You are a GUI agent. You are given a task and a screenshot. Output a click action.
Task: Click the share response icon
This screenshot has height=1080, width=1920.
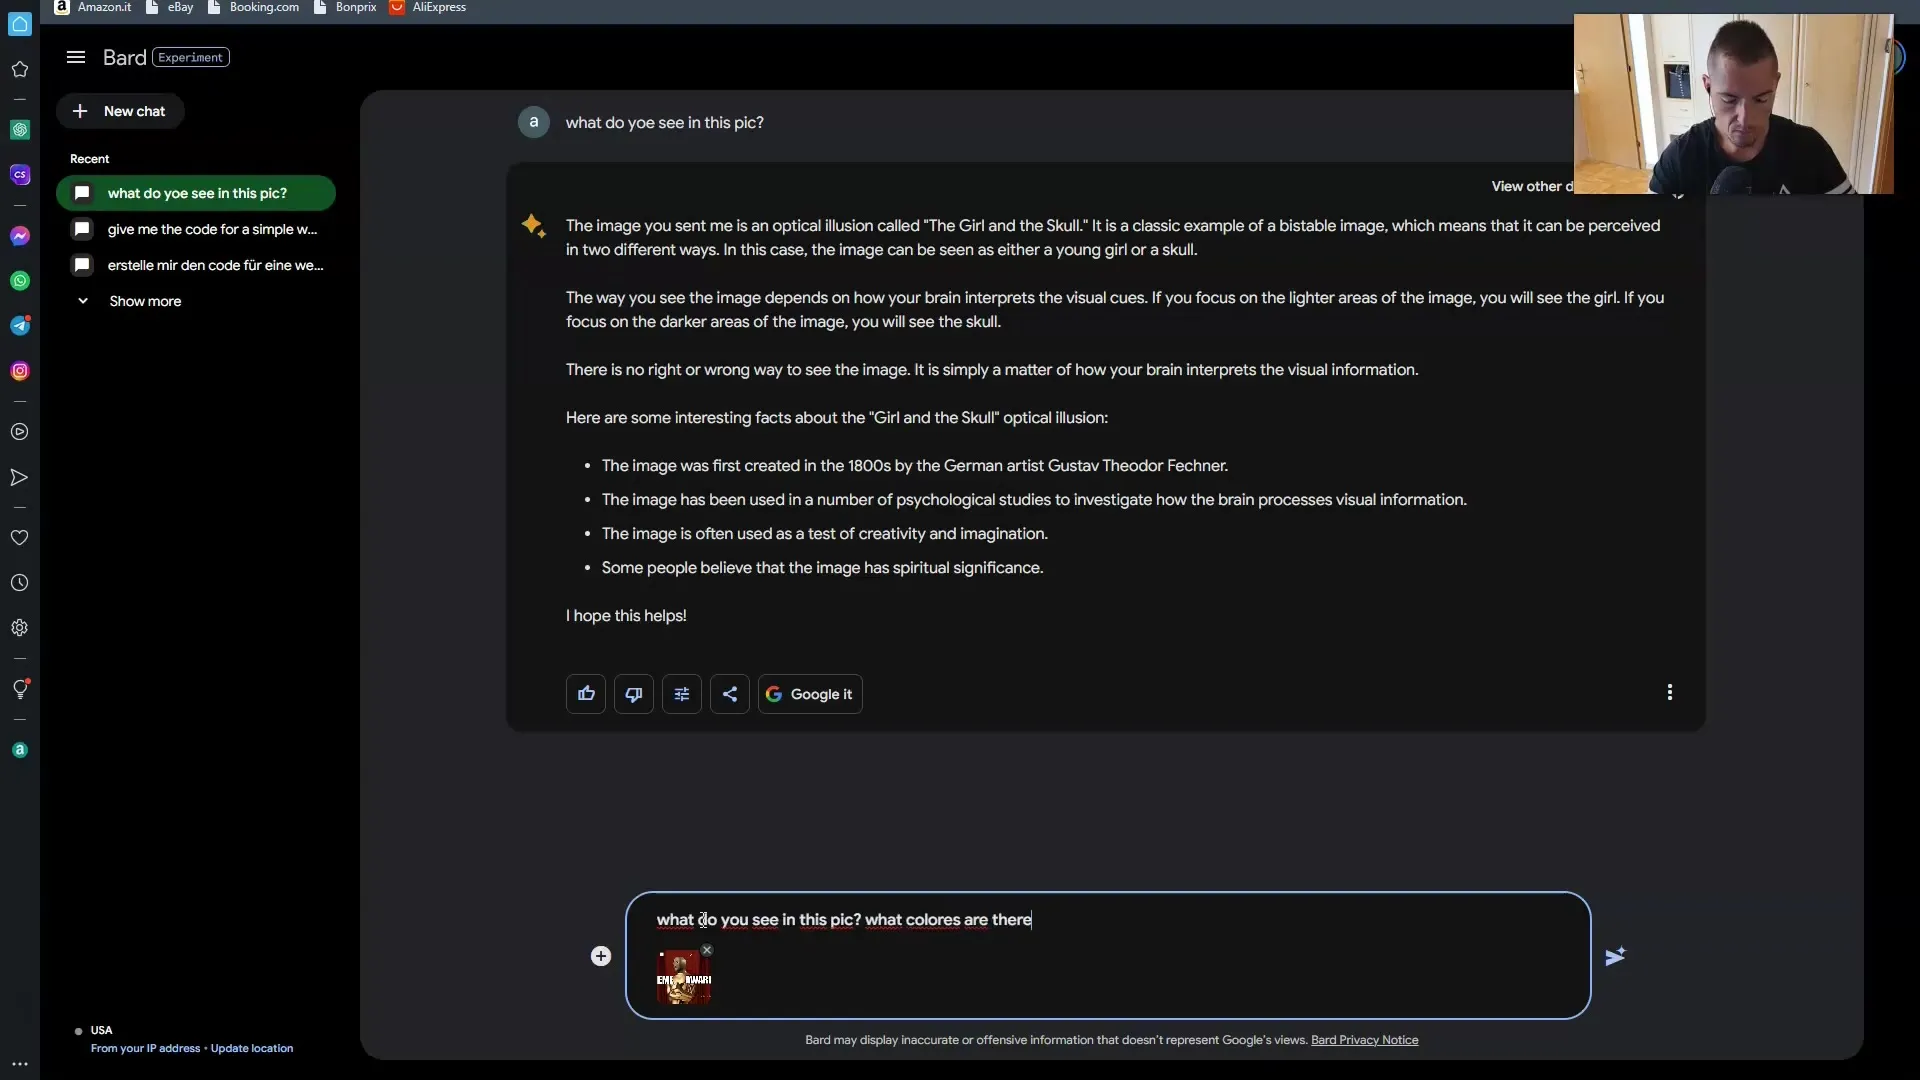point(731,692)
